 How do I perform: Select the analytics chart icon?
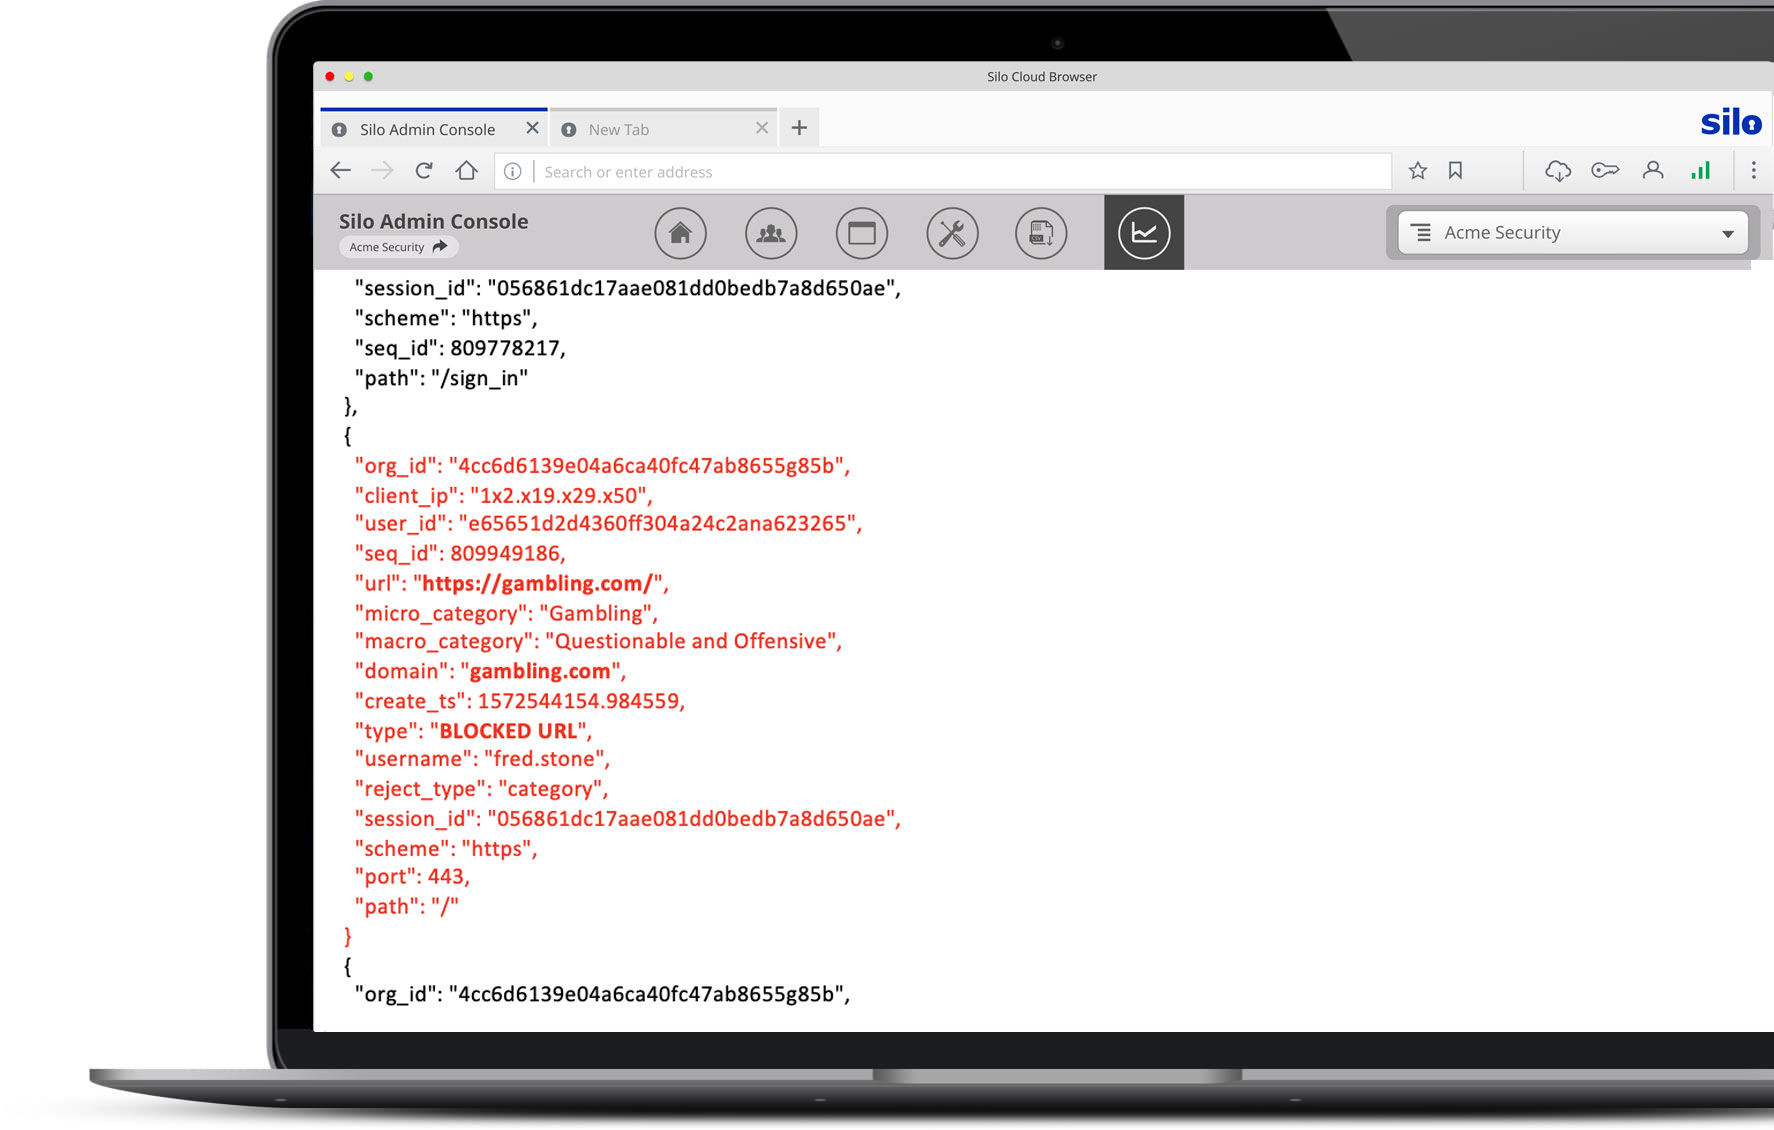(x=1143, y=233)
